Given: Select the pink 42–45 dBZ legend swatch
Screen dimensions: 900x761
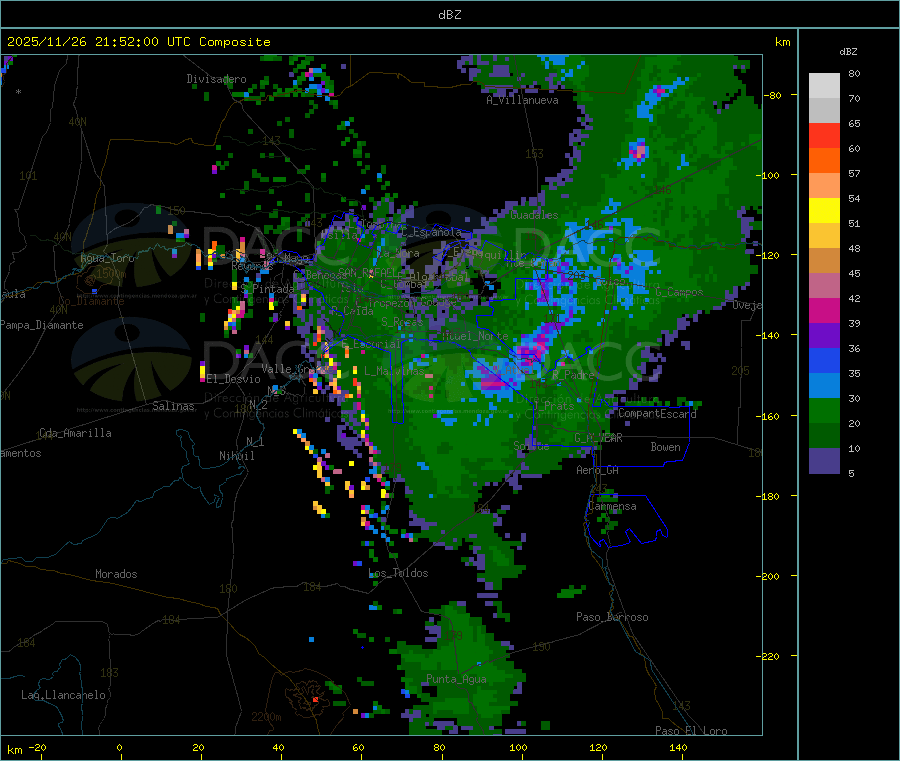Looking at the screenshot, I should click(x=824, y=286).
